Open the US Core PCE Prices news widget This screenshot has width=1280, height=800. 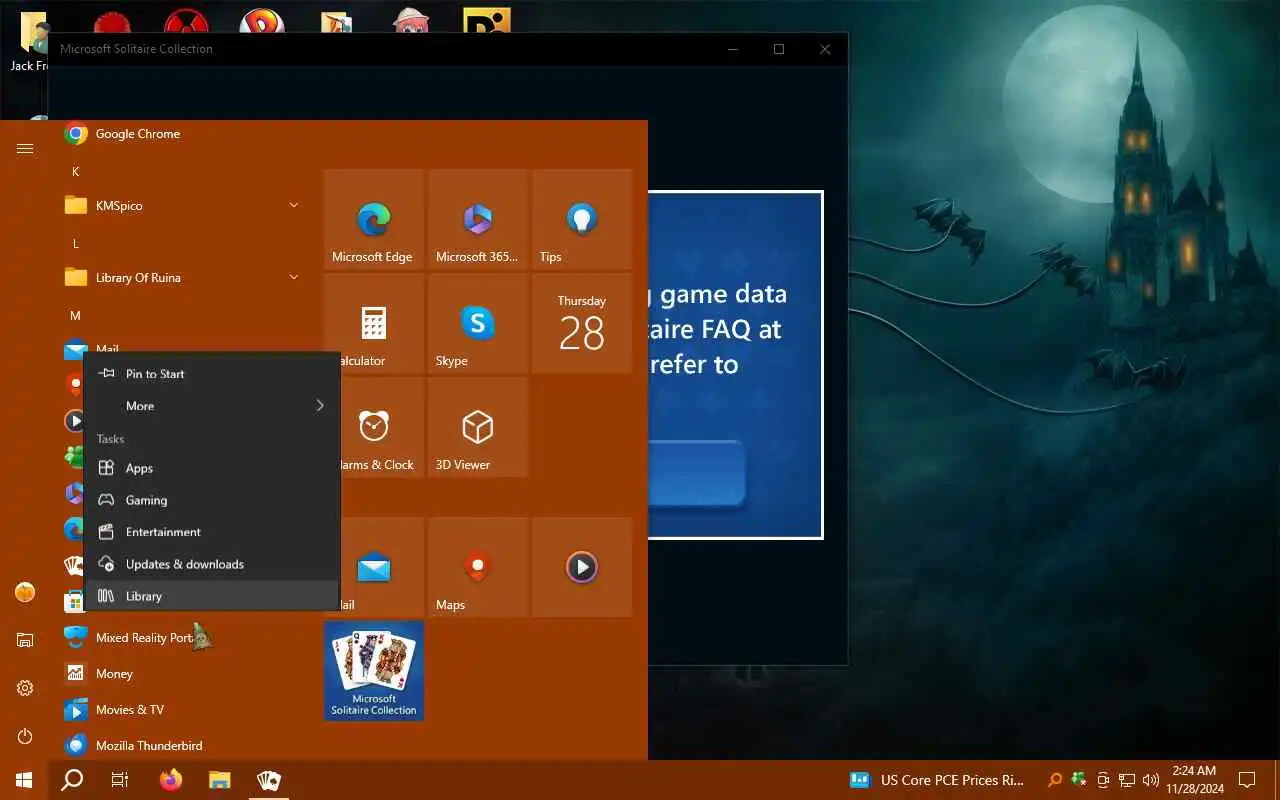click(x=937, y=780)
